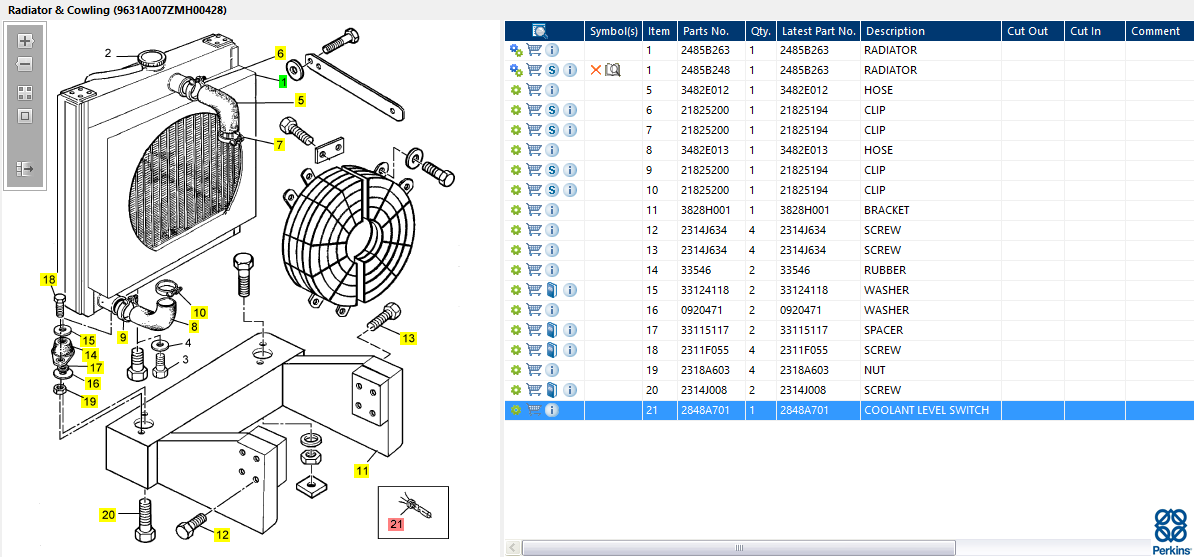Click the Qty. column header
The height and width of the screenshot is (557, 1194).
click(x=760, y=31)
